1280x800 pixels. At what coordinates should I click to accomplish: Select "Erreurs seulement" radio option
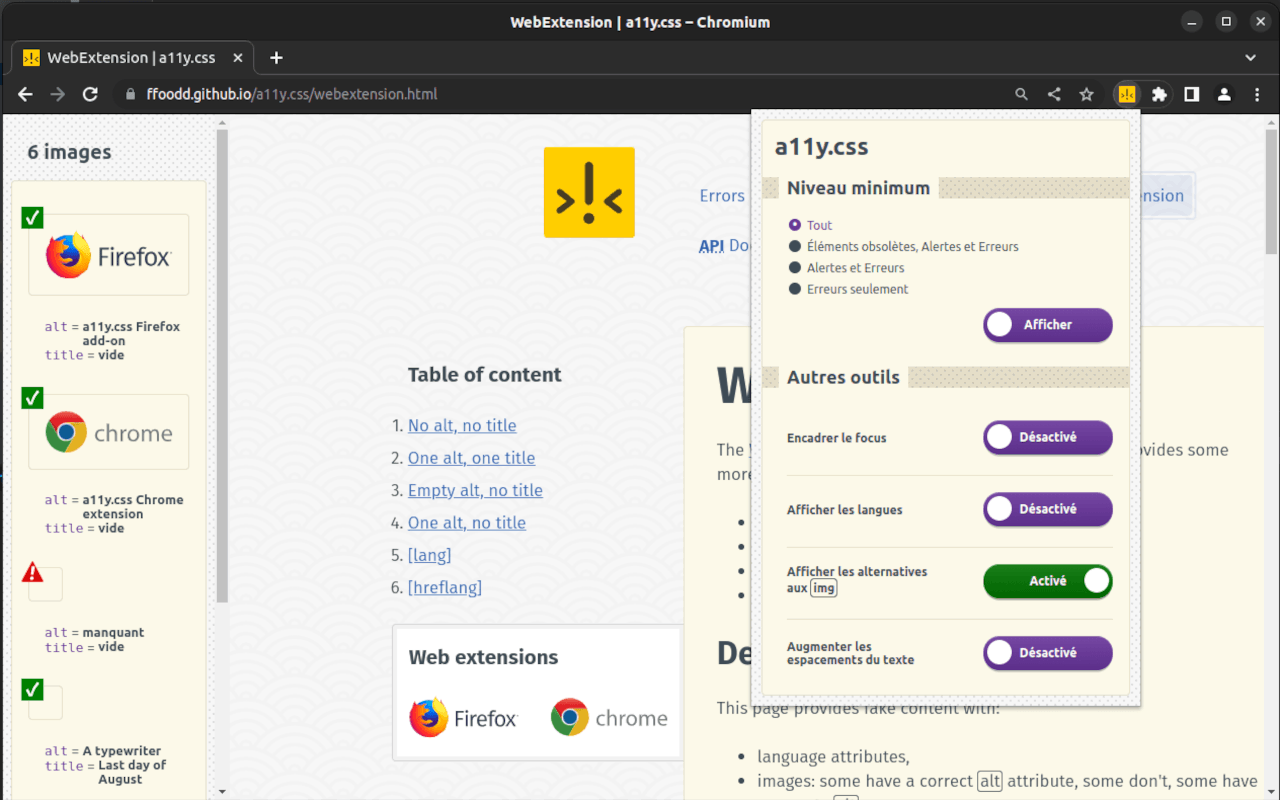(x=795, y=289)
